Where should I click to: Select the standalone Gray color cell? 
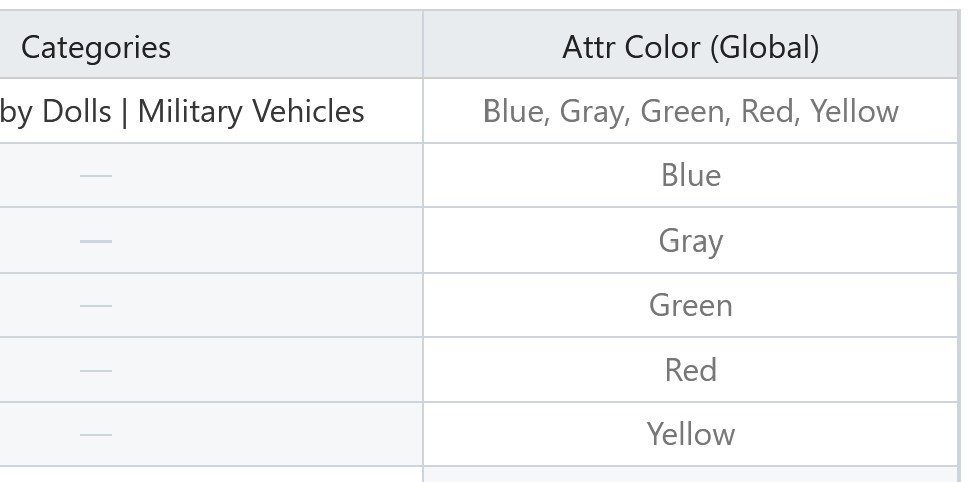click(690, 241)
